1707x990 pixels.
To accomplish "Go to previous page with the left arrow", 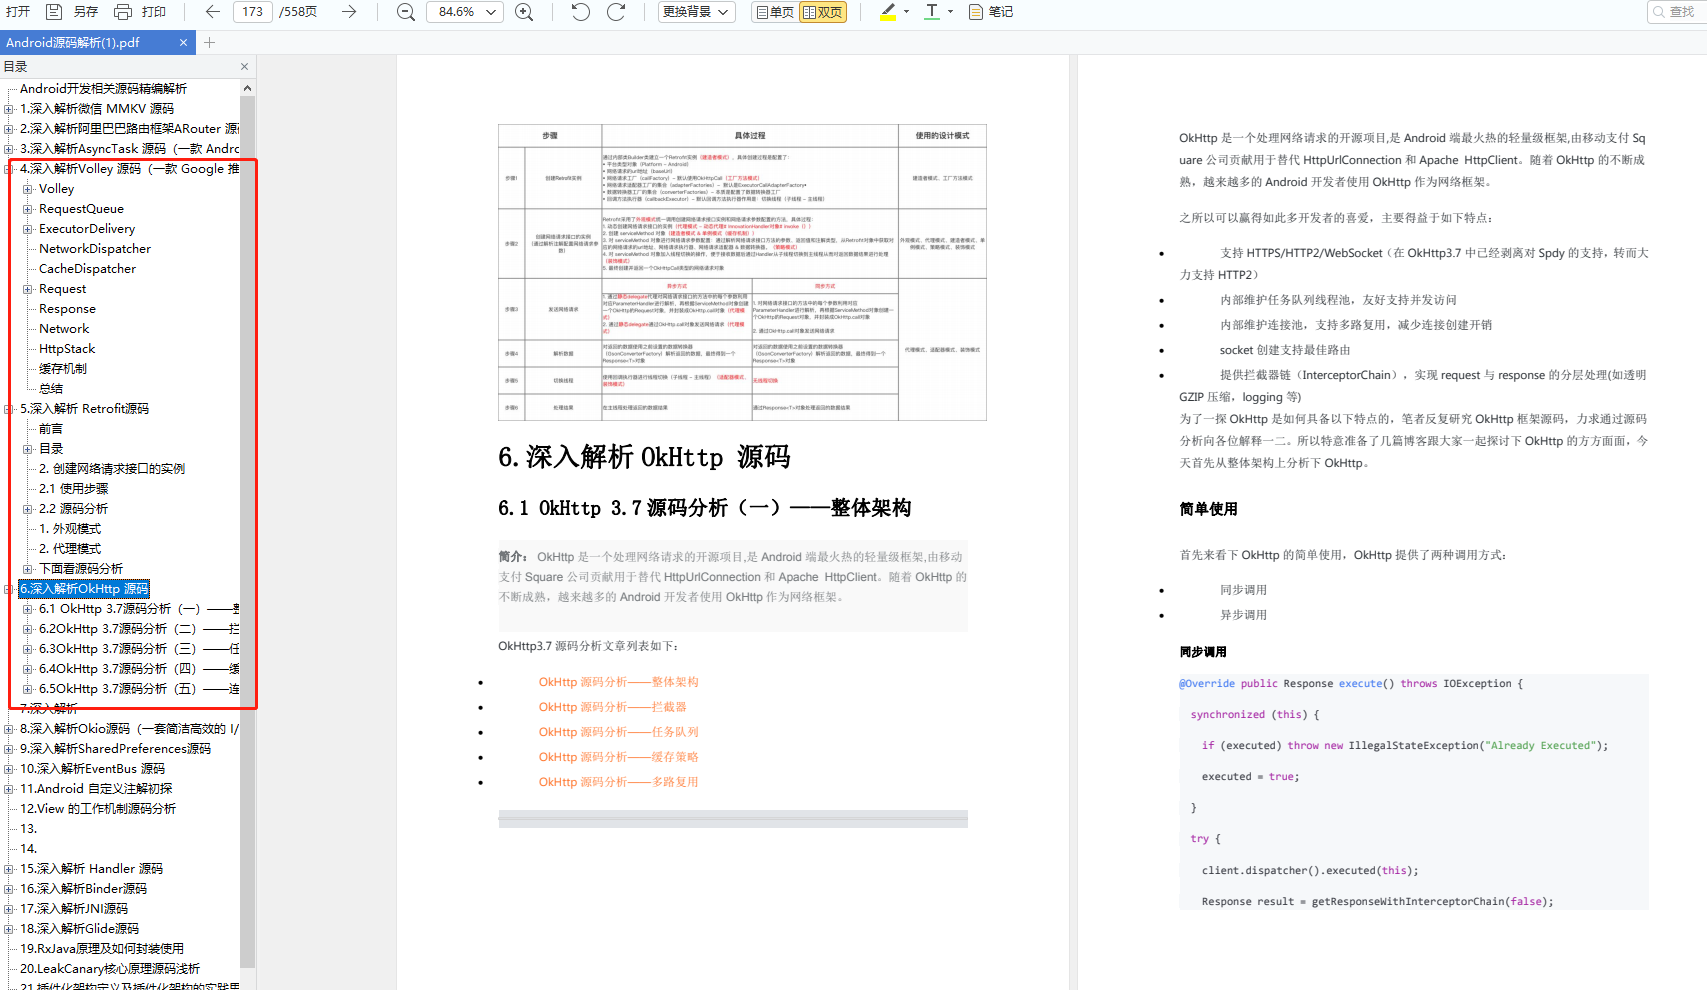I will [212, 12].
